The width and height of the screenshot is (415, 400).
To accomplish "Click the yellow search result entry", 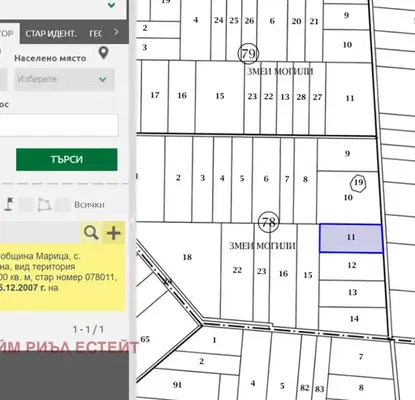I will point(62,277).
